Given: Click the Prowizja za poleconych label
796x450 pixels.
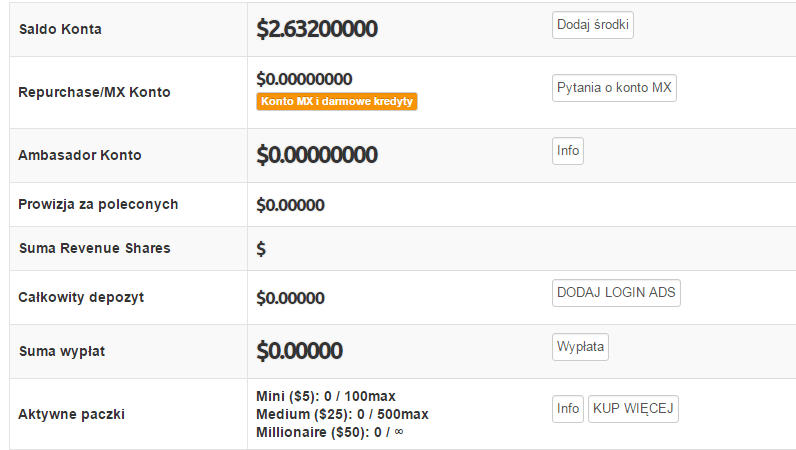Looking at the screenshot, I should click(98, 204).
